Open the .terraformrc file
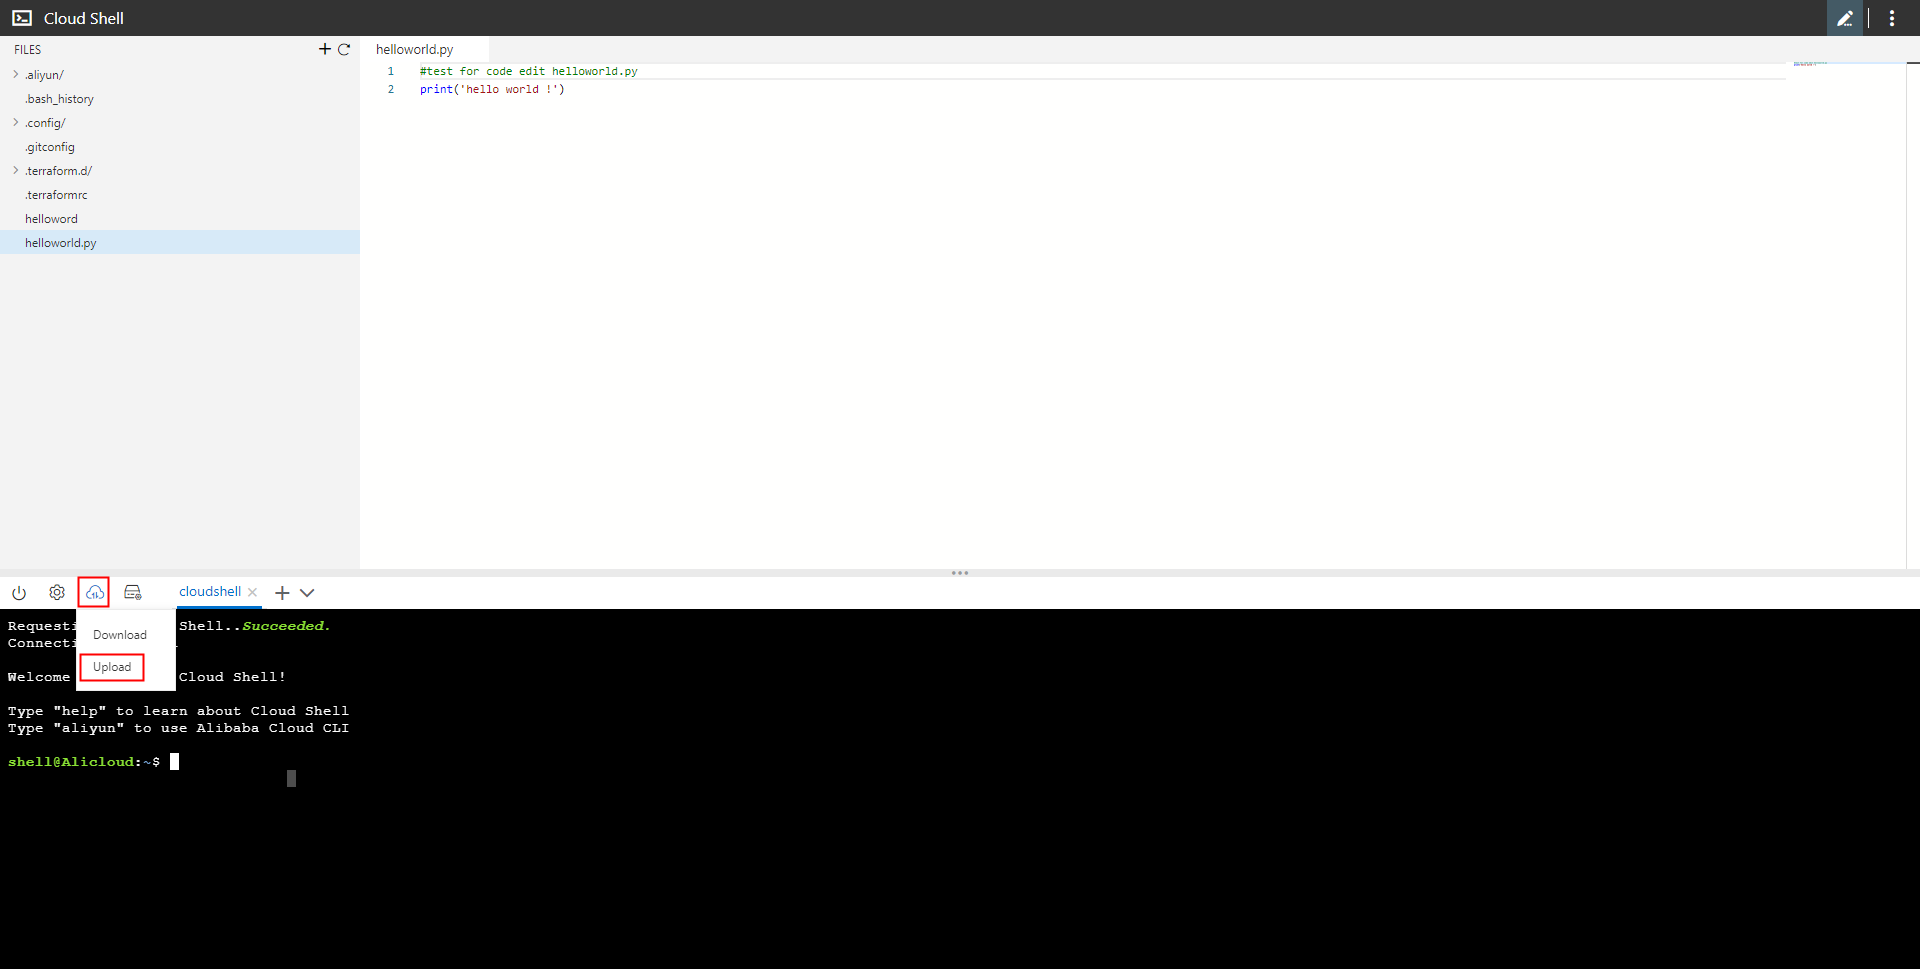Screen dimensions: 1920x969 click(x=56, y=195)
